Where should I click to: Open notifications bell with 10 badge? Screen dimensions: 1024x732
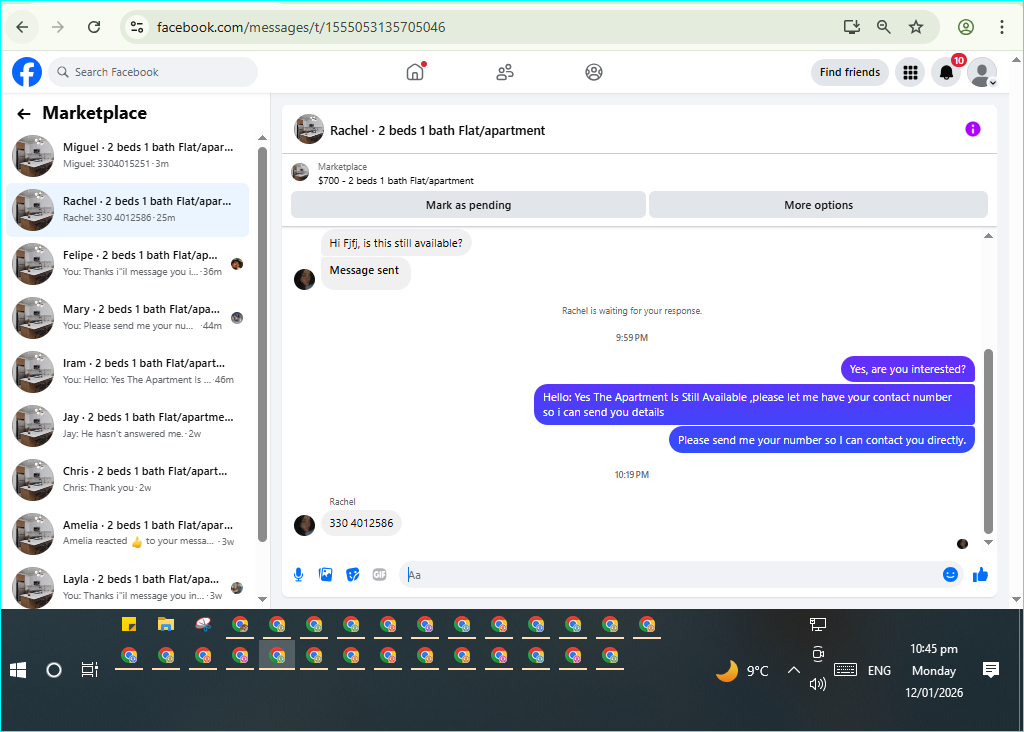(x=946, y=72)
